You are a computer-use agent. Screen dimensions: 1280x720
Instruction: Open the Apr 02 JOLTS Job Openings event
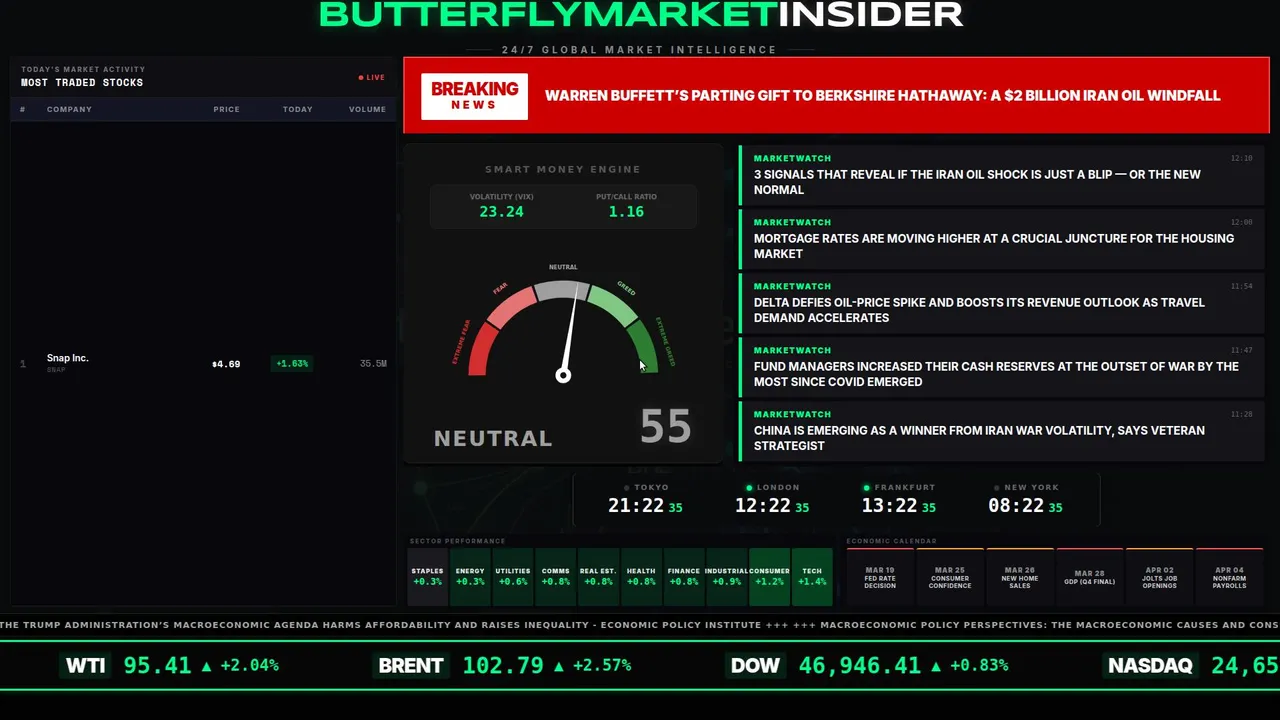[1160, 577]
